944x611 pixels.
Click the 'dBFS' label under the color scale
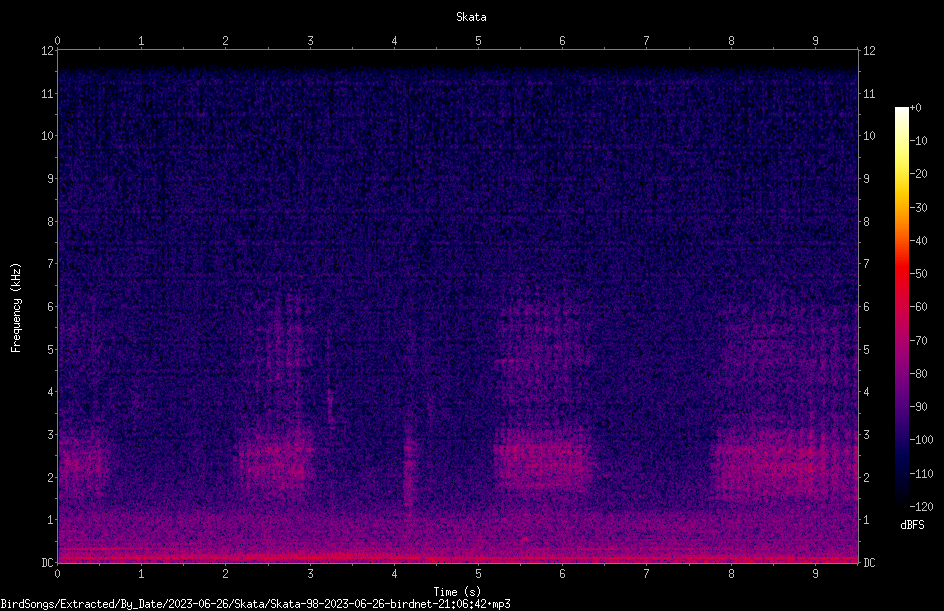point(912,525)
